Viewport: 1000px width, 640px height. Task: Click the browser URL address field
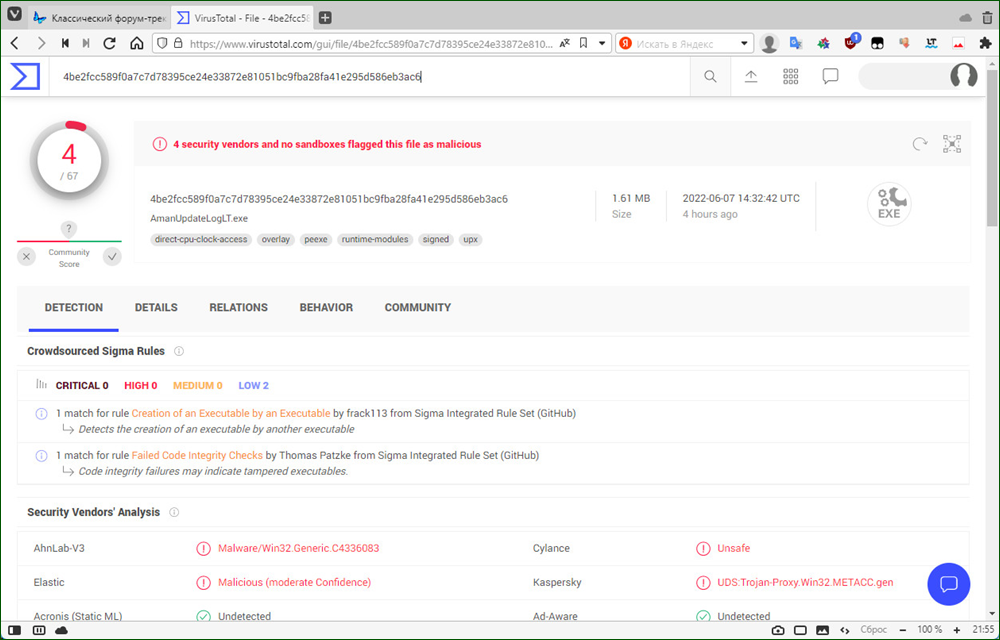(372, 43)
